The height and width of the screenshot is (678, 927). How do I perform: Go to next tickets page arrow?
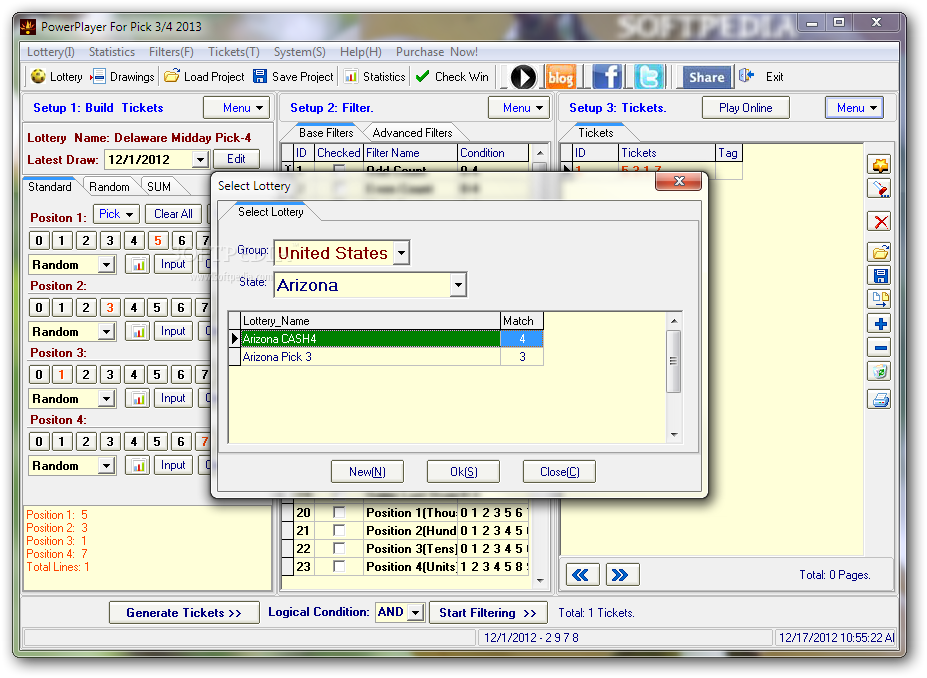(x=622, y=575)
